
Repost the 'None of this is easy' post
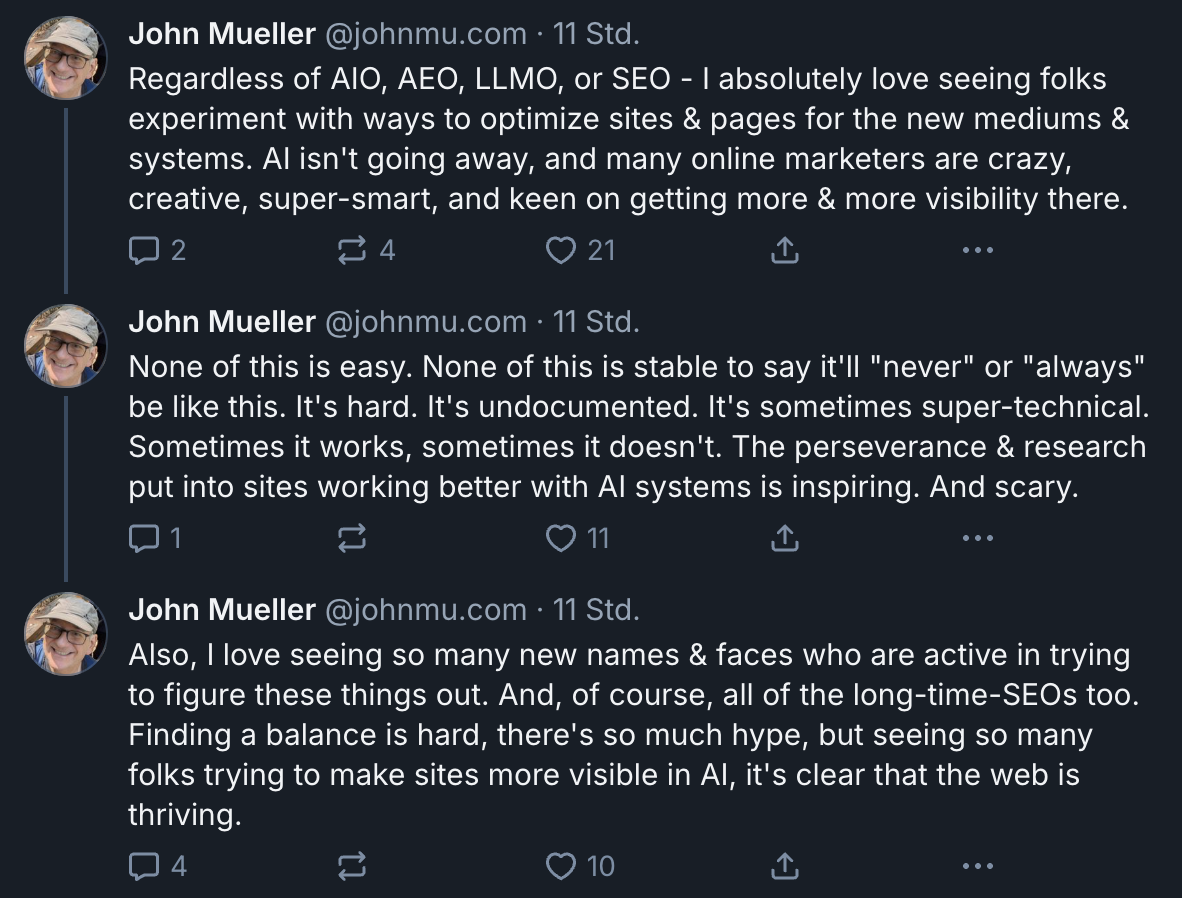tap(352, 539)
